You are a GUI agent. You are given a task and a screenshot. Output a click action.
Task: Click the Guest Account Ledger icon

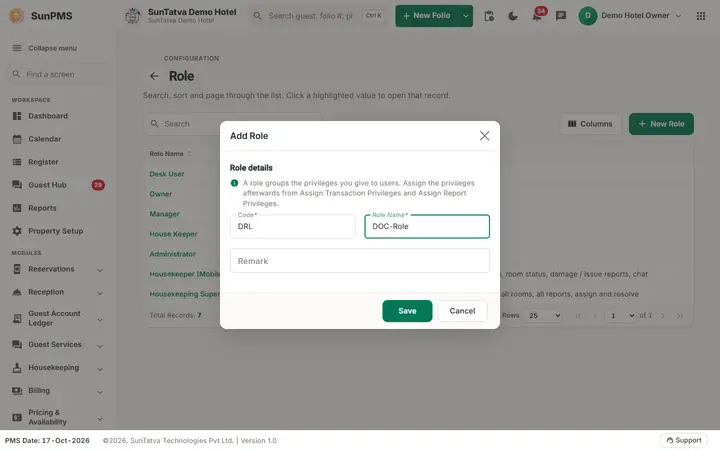[x=17, y=318]
